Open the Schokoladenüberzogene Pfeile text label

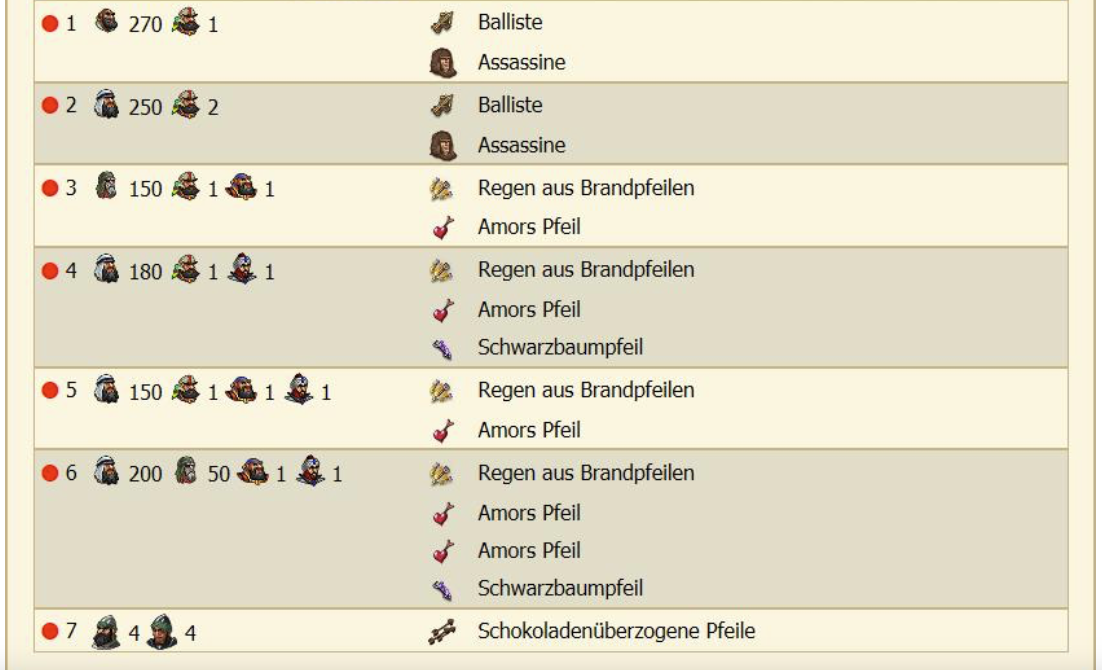(x=616, y=631)
